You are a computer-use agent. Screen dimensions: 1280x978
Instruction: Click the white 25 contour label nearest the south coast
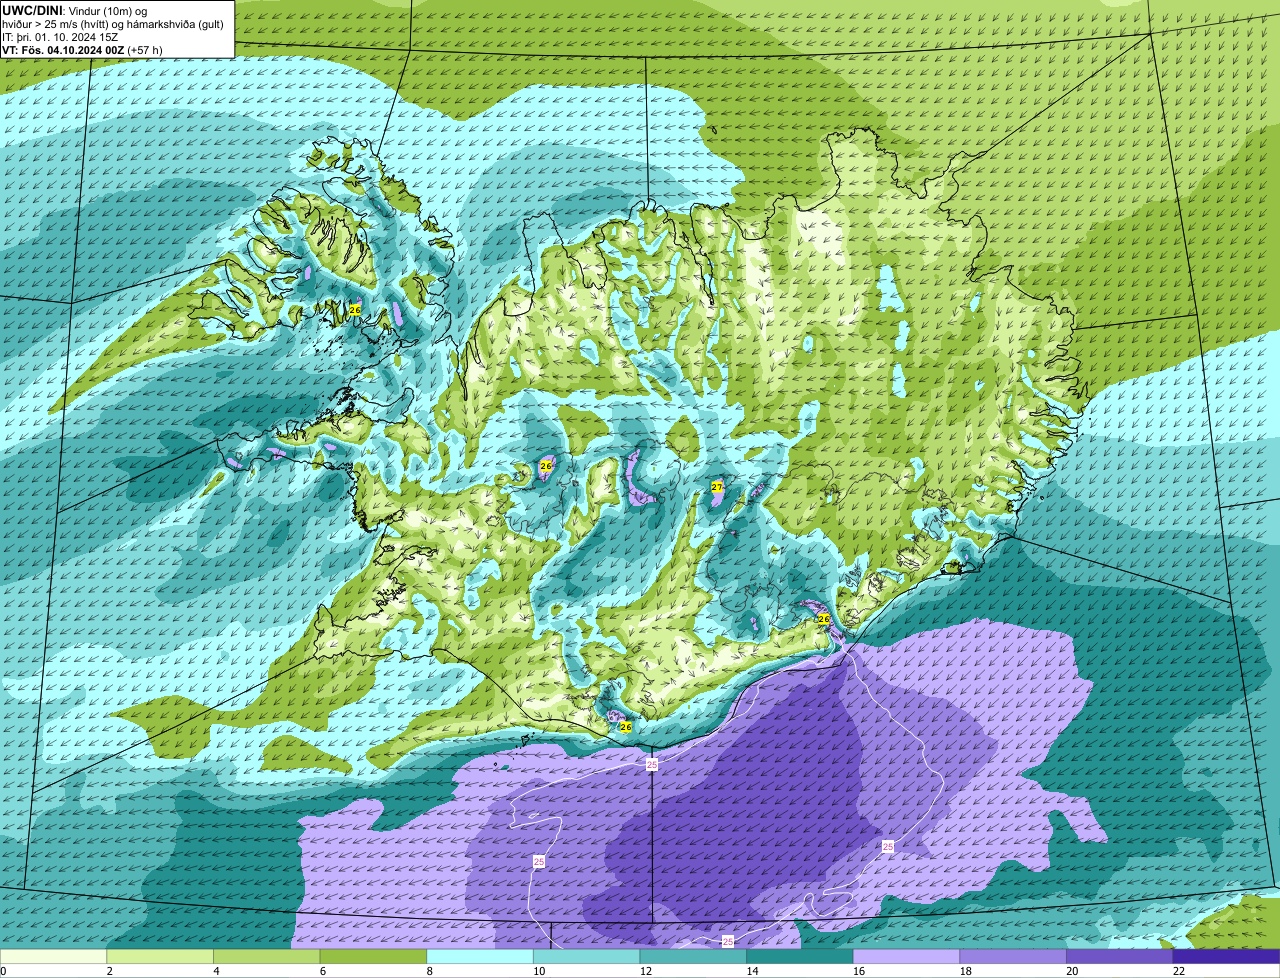(652, 764)
